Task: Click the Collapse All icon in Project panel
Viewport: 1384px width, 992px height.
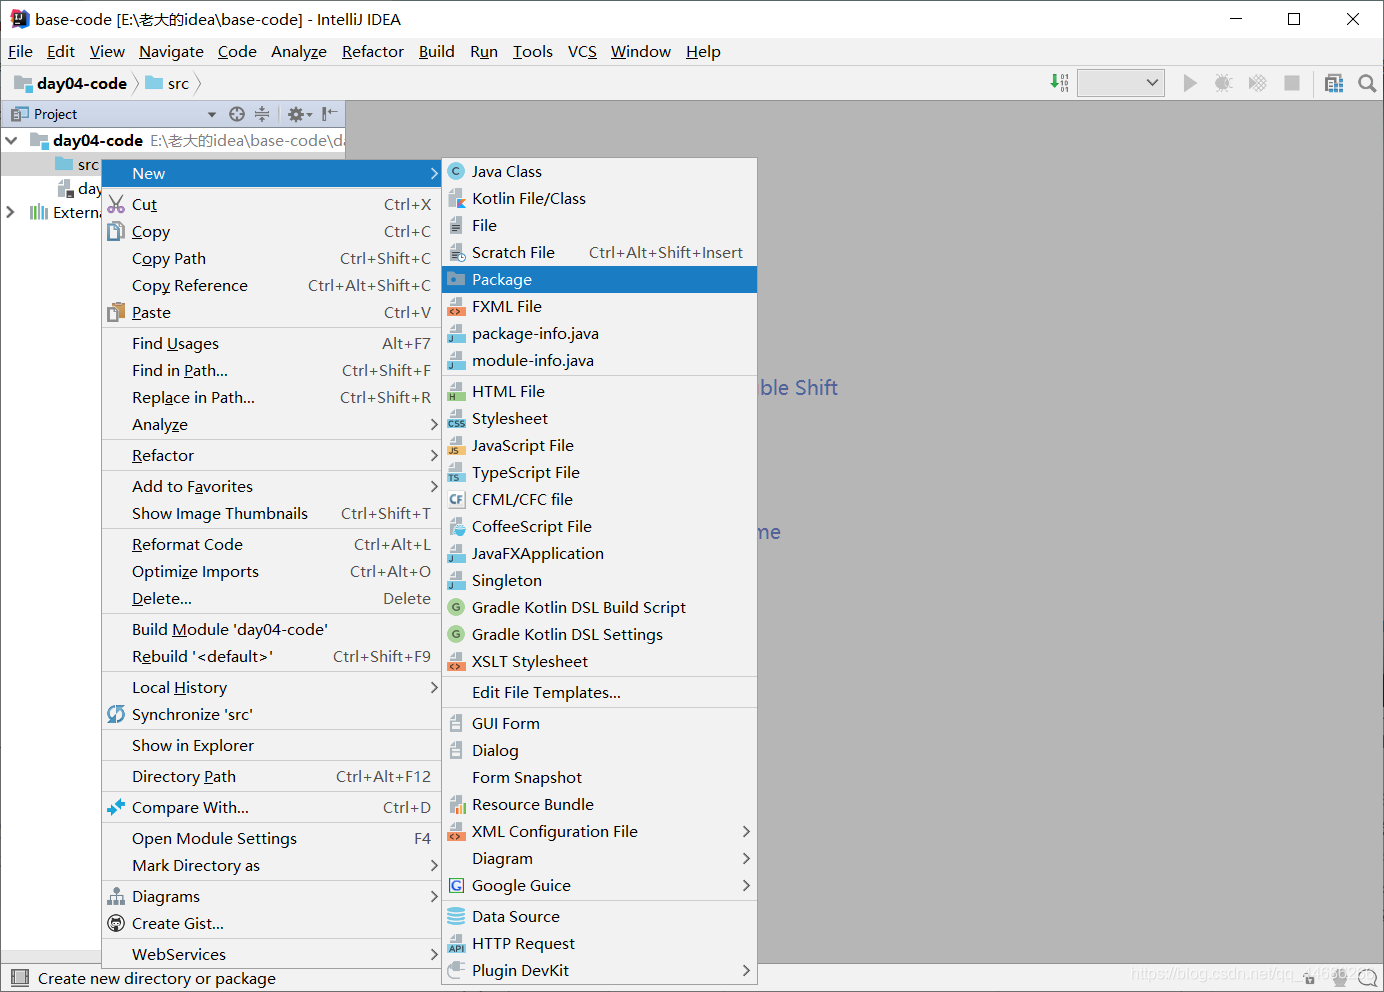Action: pyautogui.click(x=262, y=114)
